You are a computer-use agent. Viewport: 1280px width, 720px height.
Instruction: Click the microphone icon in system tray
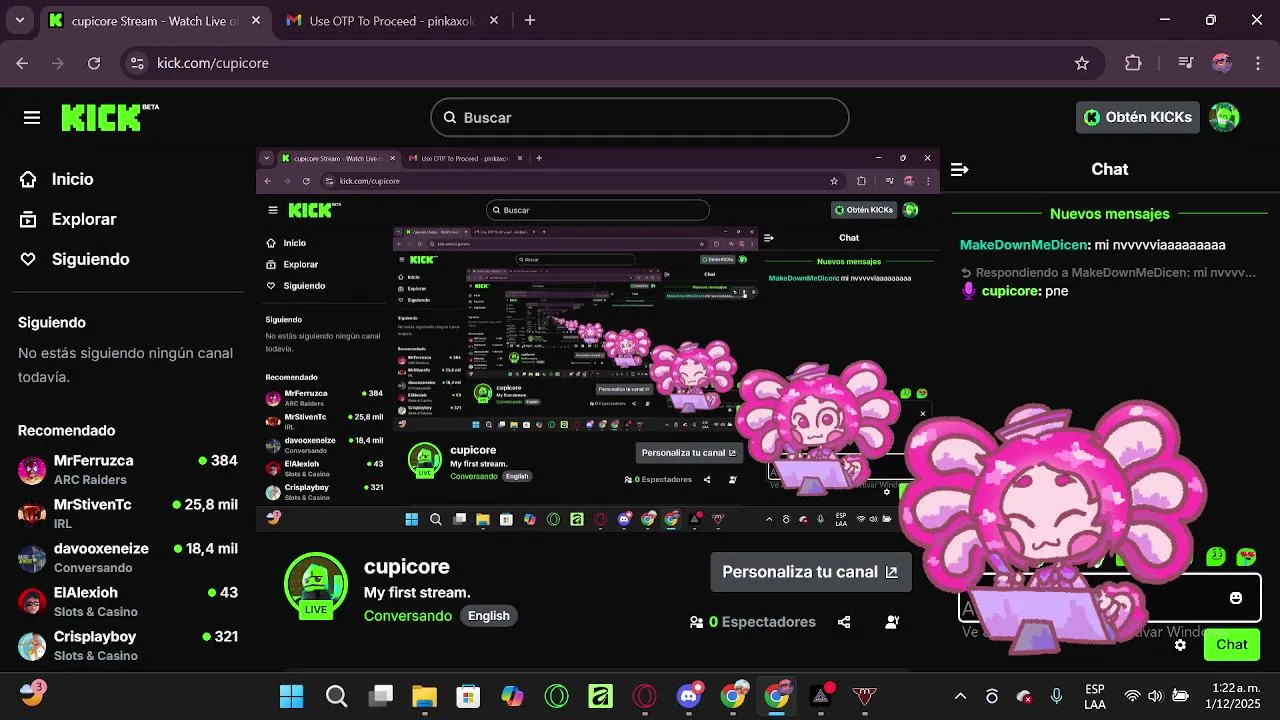click(x=1056, y=696)
